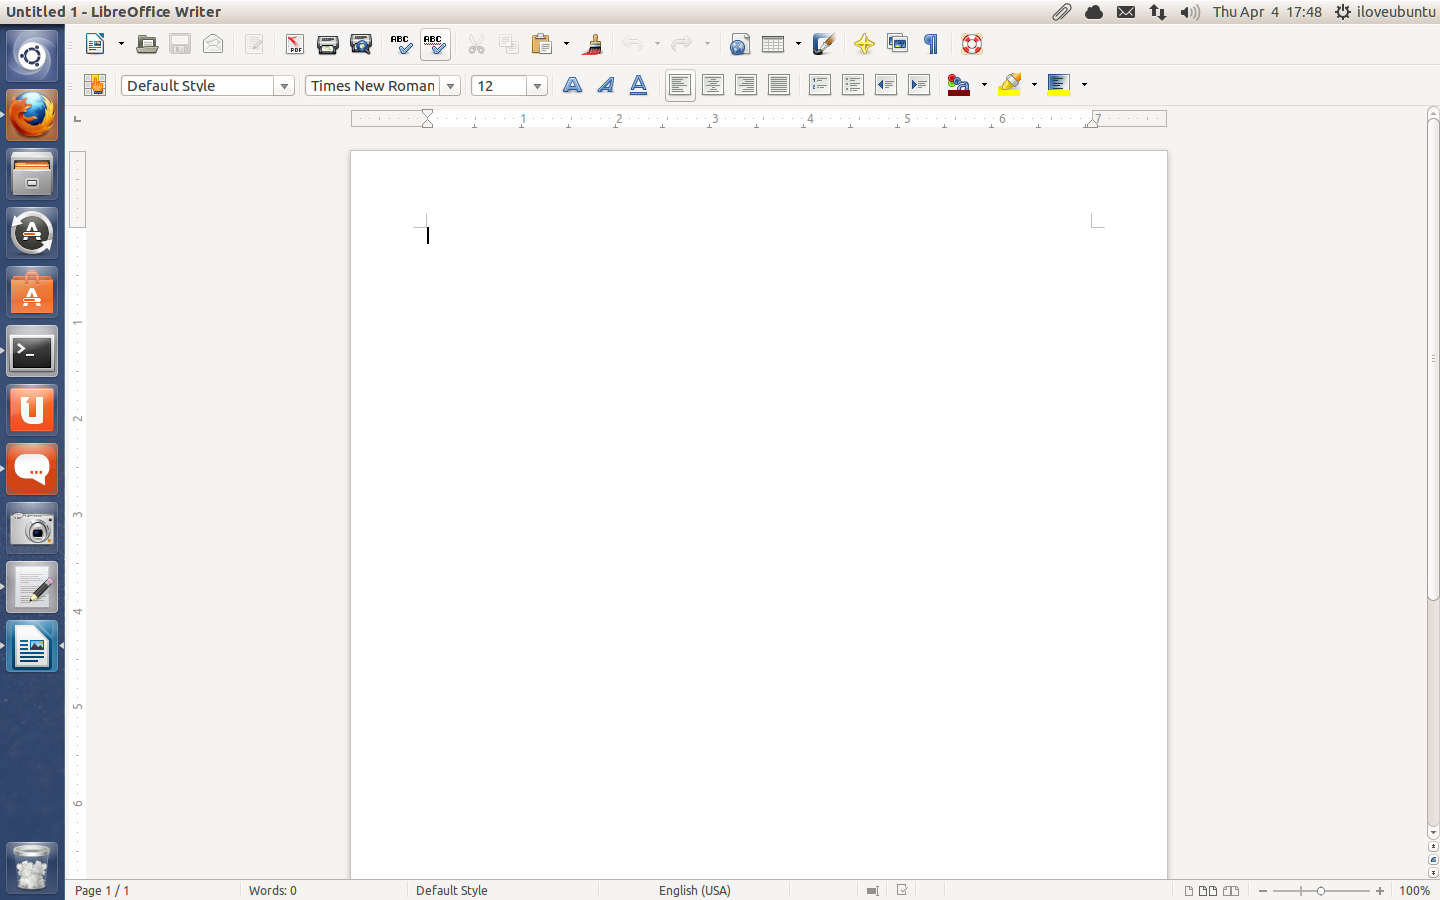Apply the font color
Viewport: 1440px width, 900px height.
tap(959, 85)
